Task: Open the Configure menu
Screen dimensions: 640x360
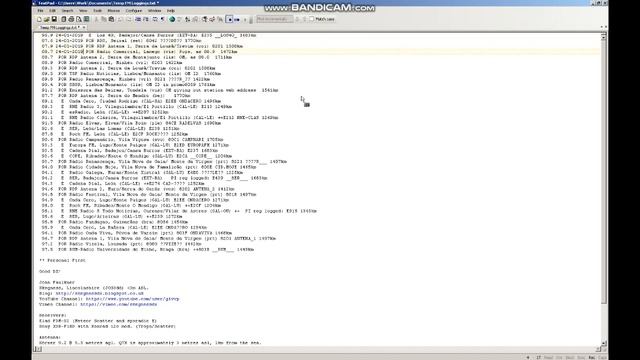Action: point(134,11)
